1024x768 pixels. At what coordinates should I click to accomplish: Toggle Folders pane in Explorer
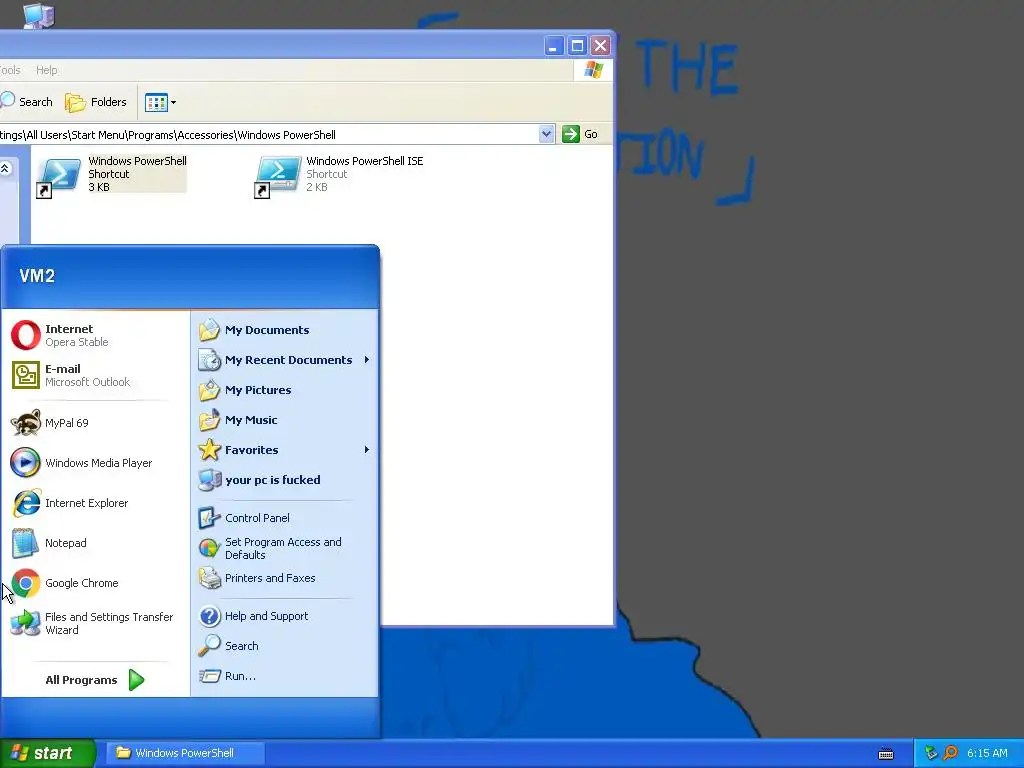click(96, 102)
